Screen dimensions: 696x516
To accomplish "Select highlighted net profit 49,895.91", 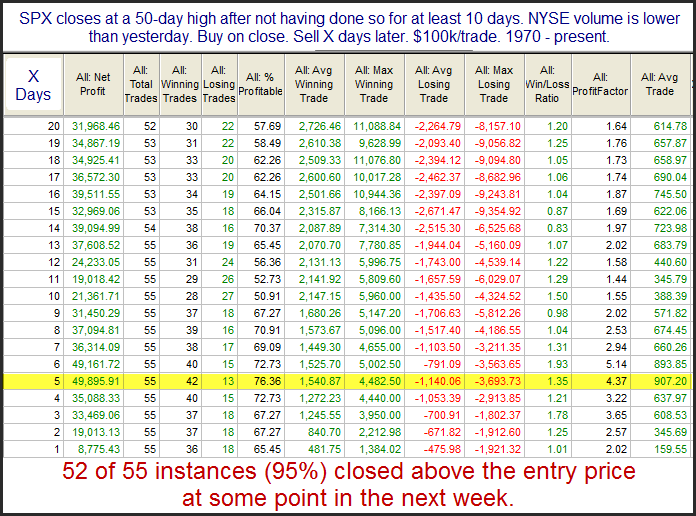I will pyautogui.click(x=96, y=381).
